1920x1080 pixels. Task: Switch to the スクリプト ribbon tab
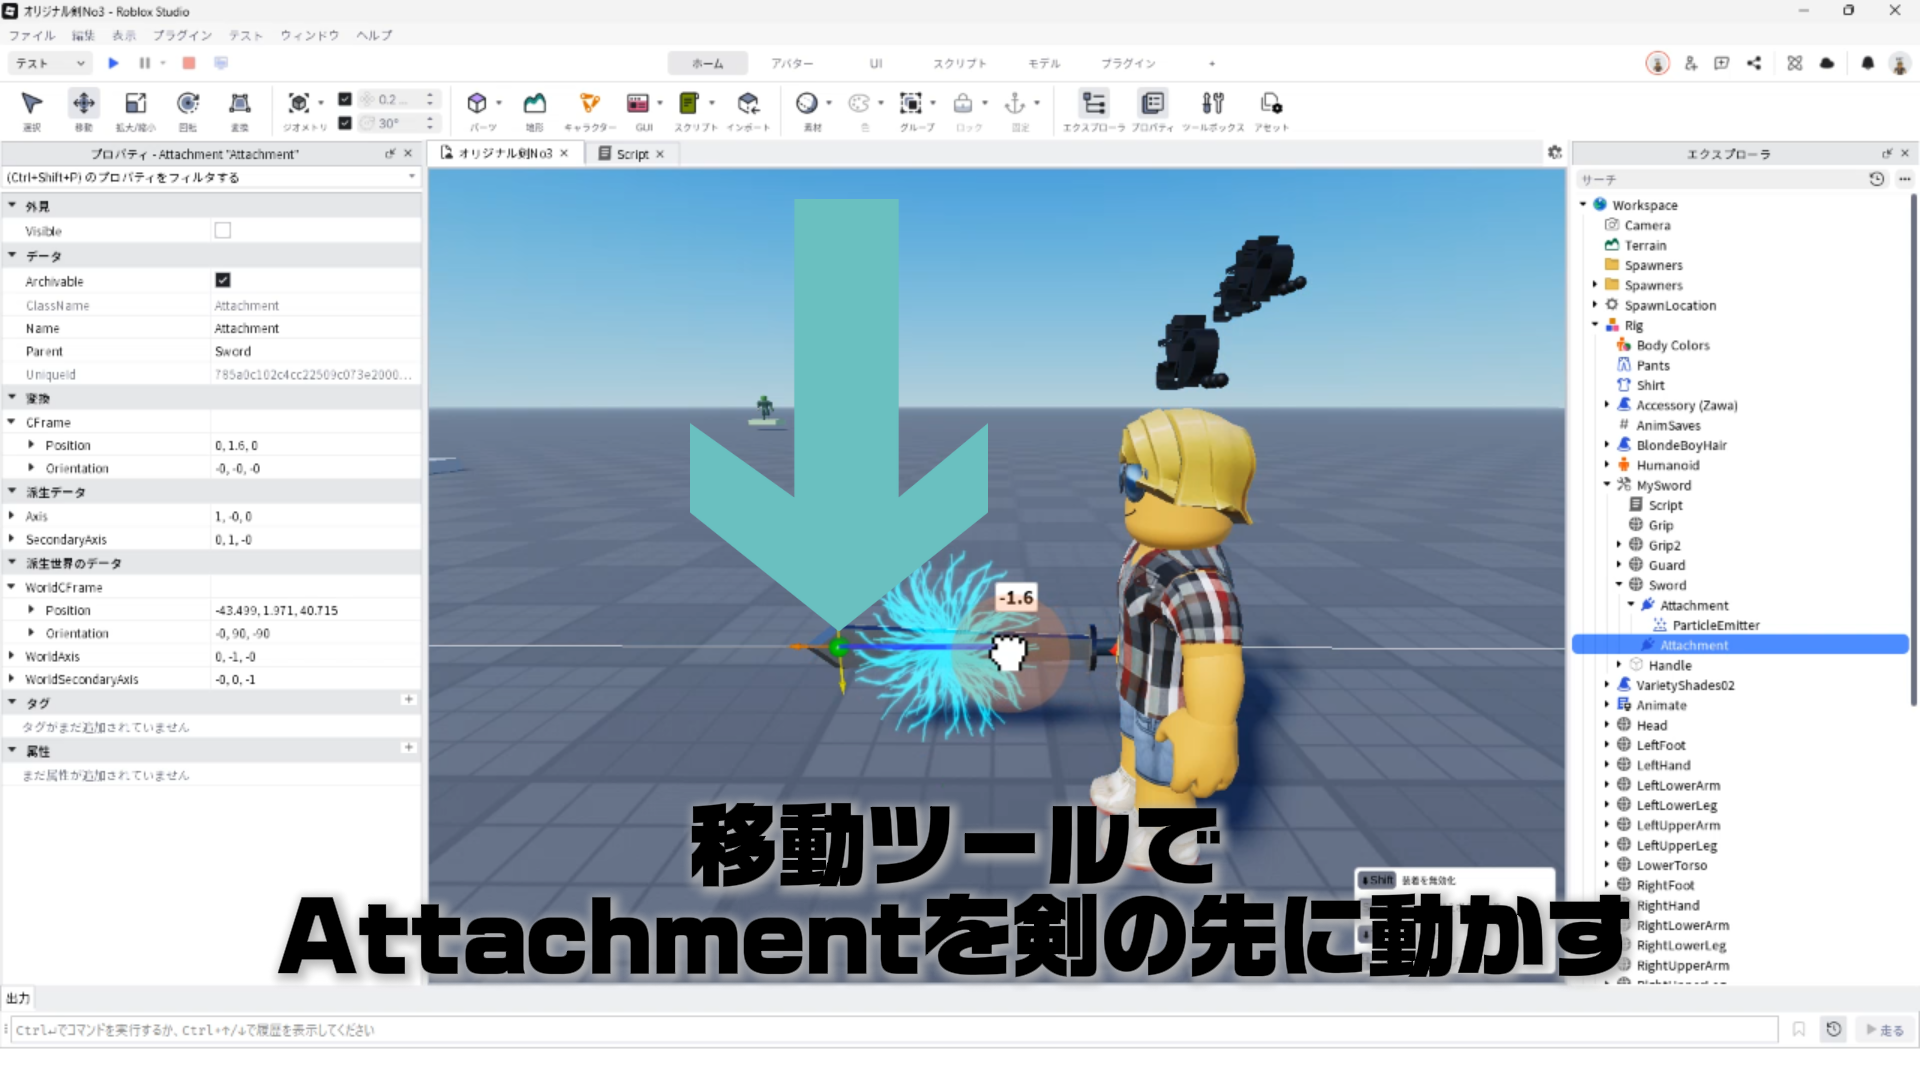959,63
